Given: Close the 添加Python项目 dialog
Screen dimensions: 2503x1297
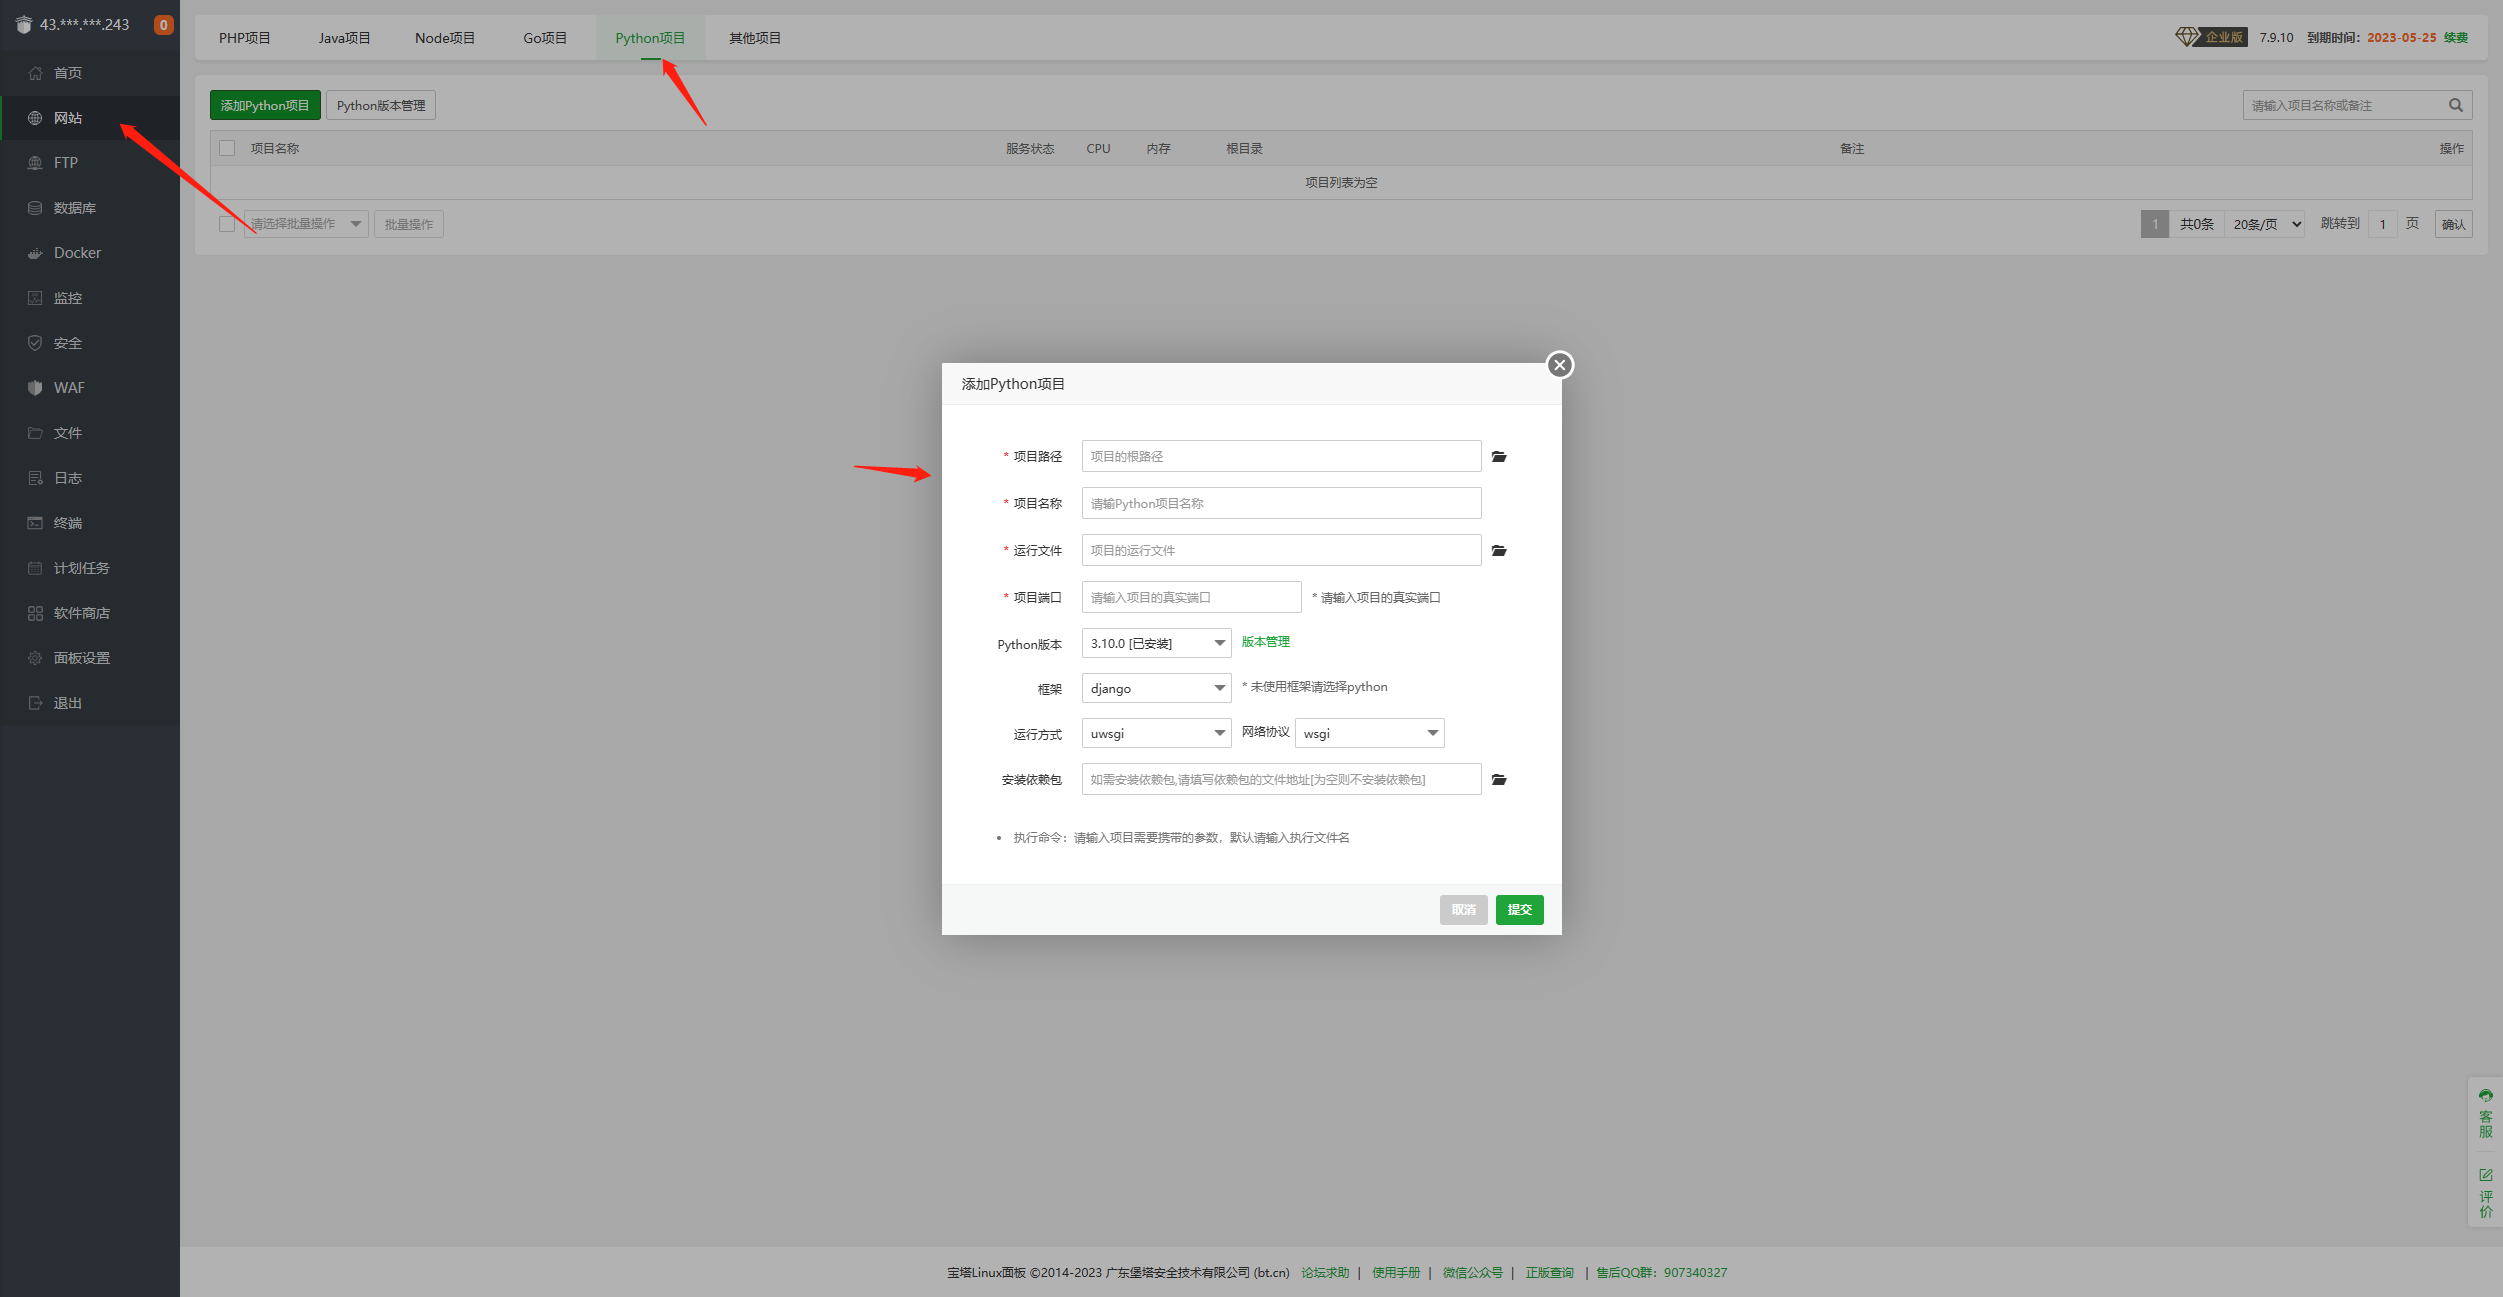Looking at the screenshot, I should pyautogui.click(x=1559, y=365).
